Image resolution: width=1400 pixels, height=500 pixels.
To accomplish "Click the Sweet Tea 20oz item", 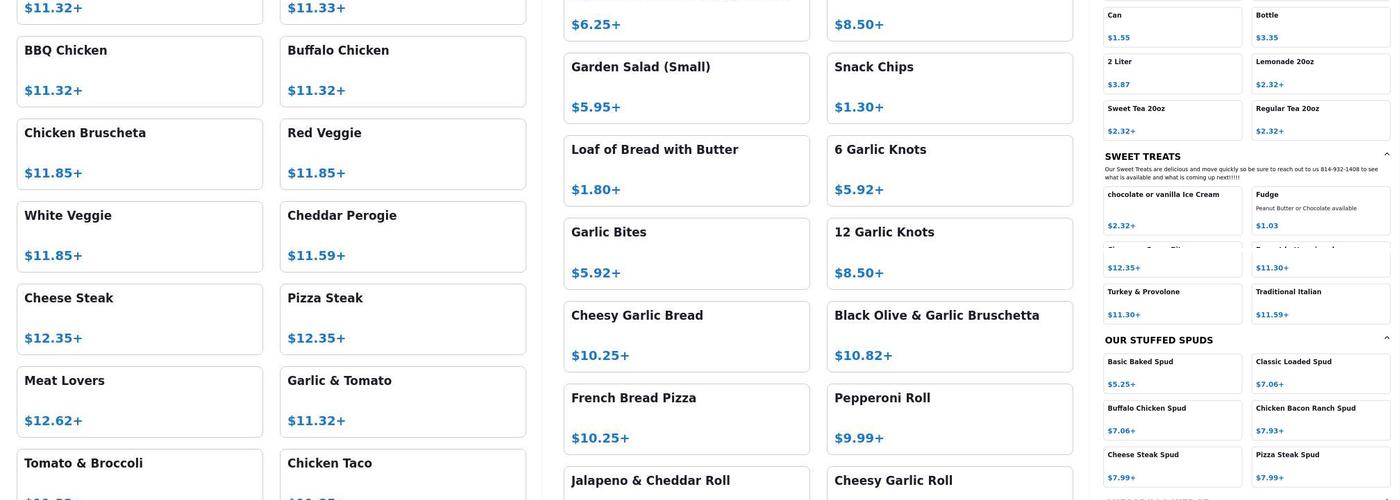I will (1172, 120).
